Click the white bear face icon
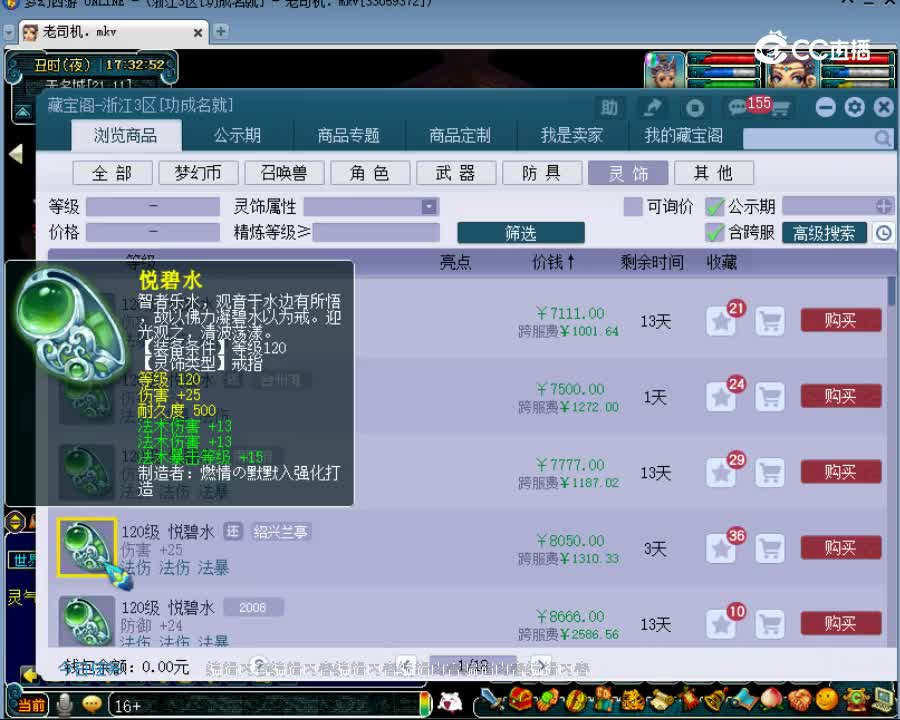 (x=451, y=702)
